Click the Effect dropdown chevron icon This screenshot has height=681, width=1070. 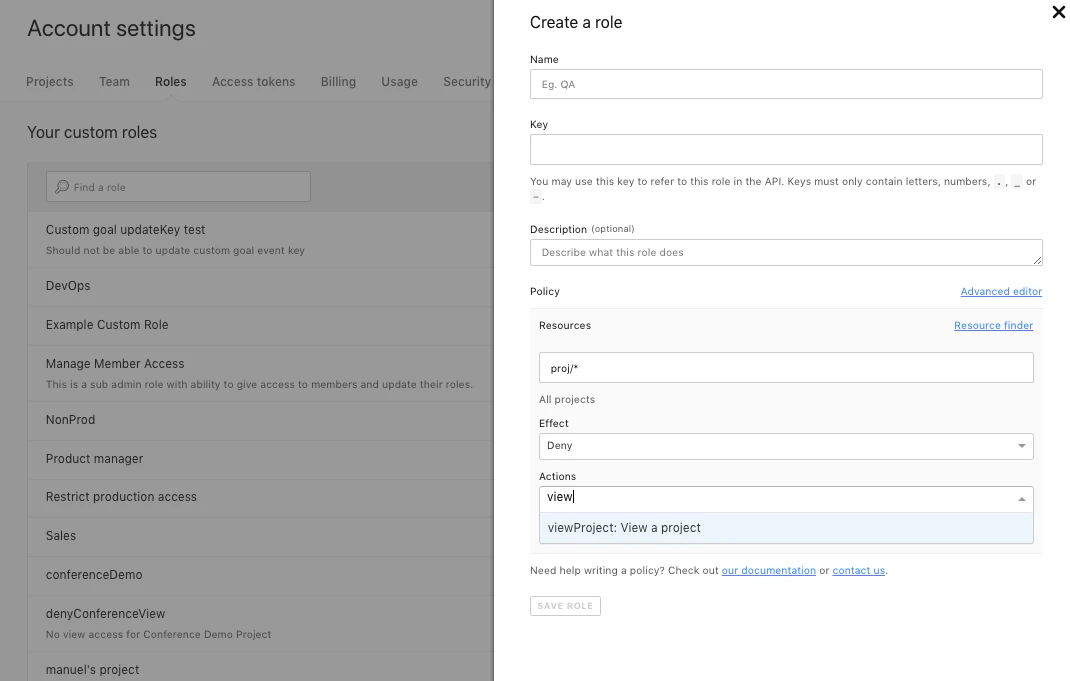1022,445
